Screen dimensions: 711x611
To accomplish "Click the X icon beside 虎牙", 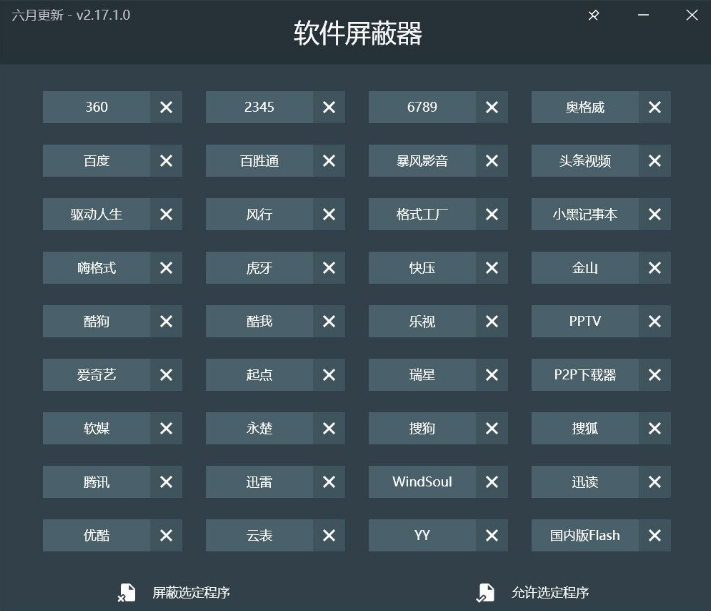I will coord(329,268).
